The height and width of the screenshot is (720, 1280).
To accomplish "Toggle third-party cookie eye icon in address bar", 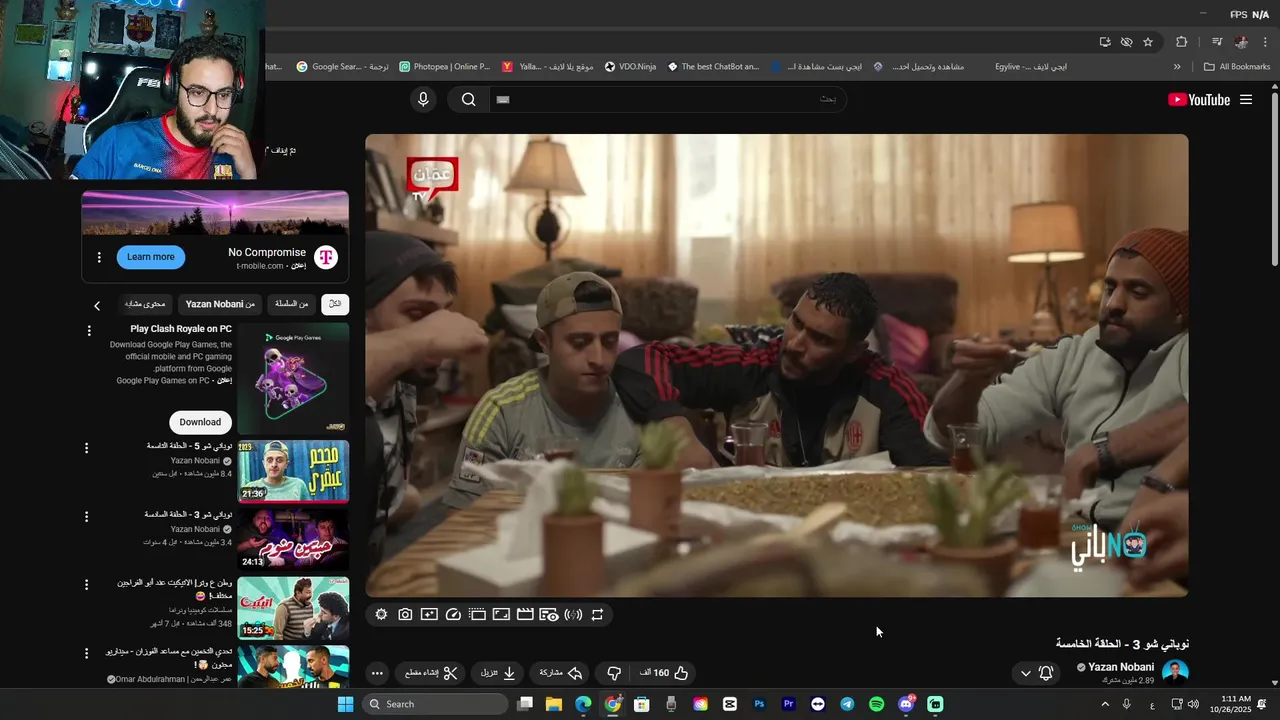I will (x=1126, y=42).
